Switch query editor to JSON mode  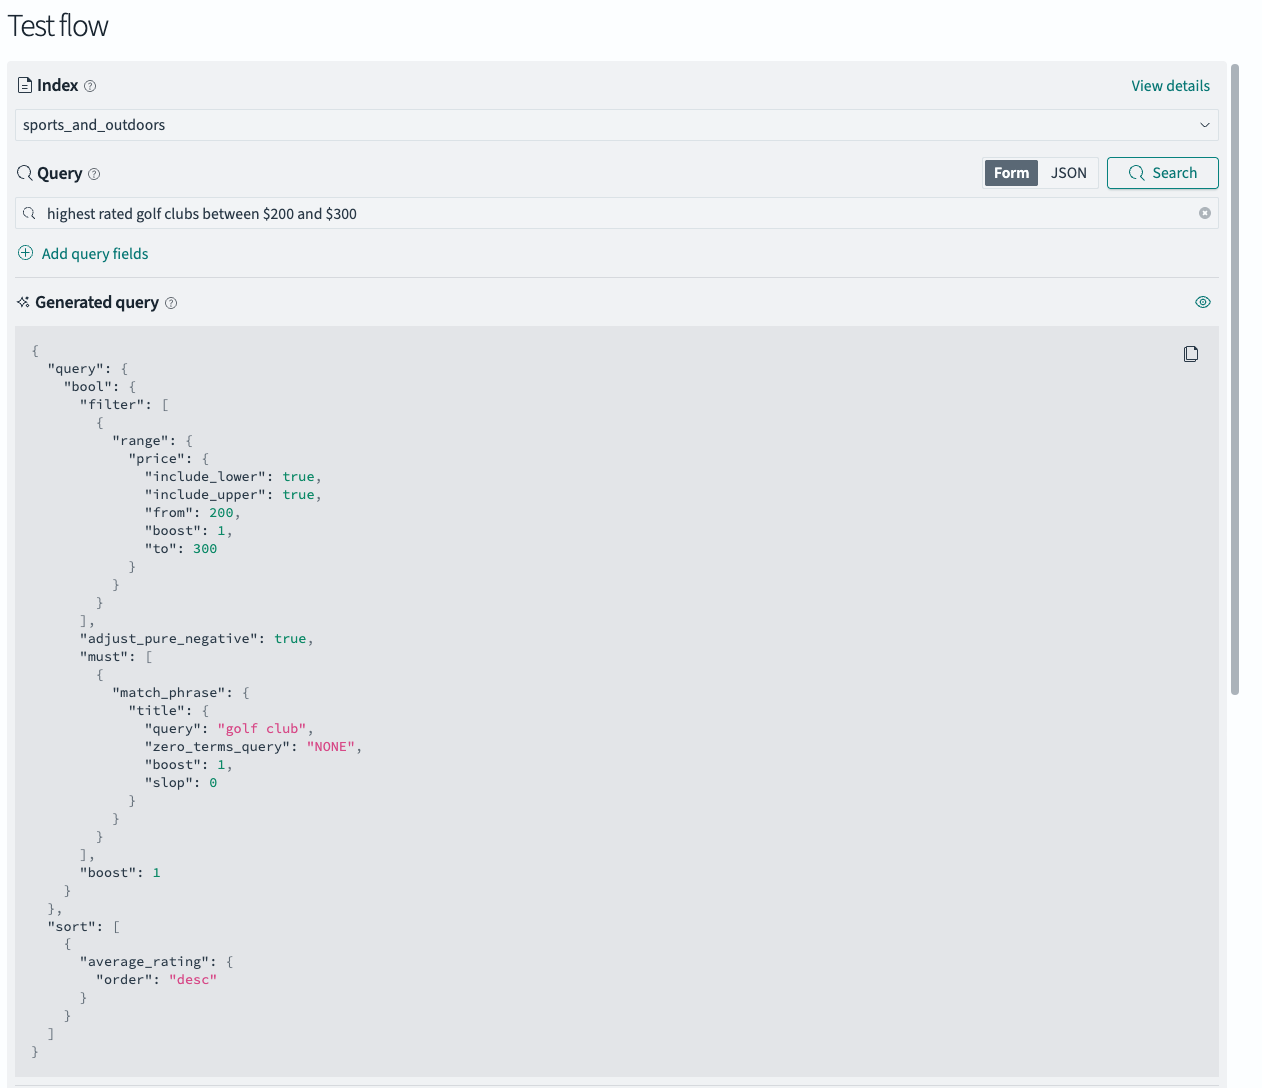(x=1068, y=172)
